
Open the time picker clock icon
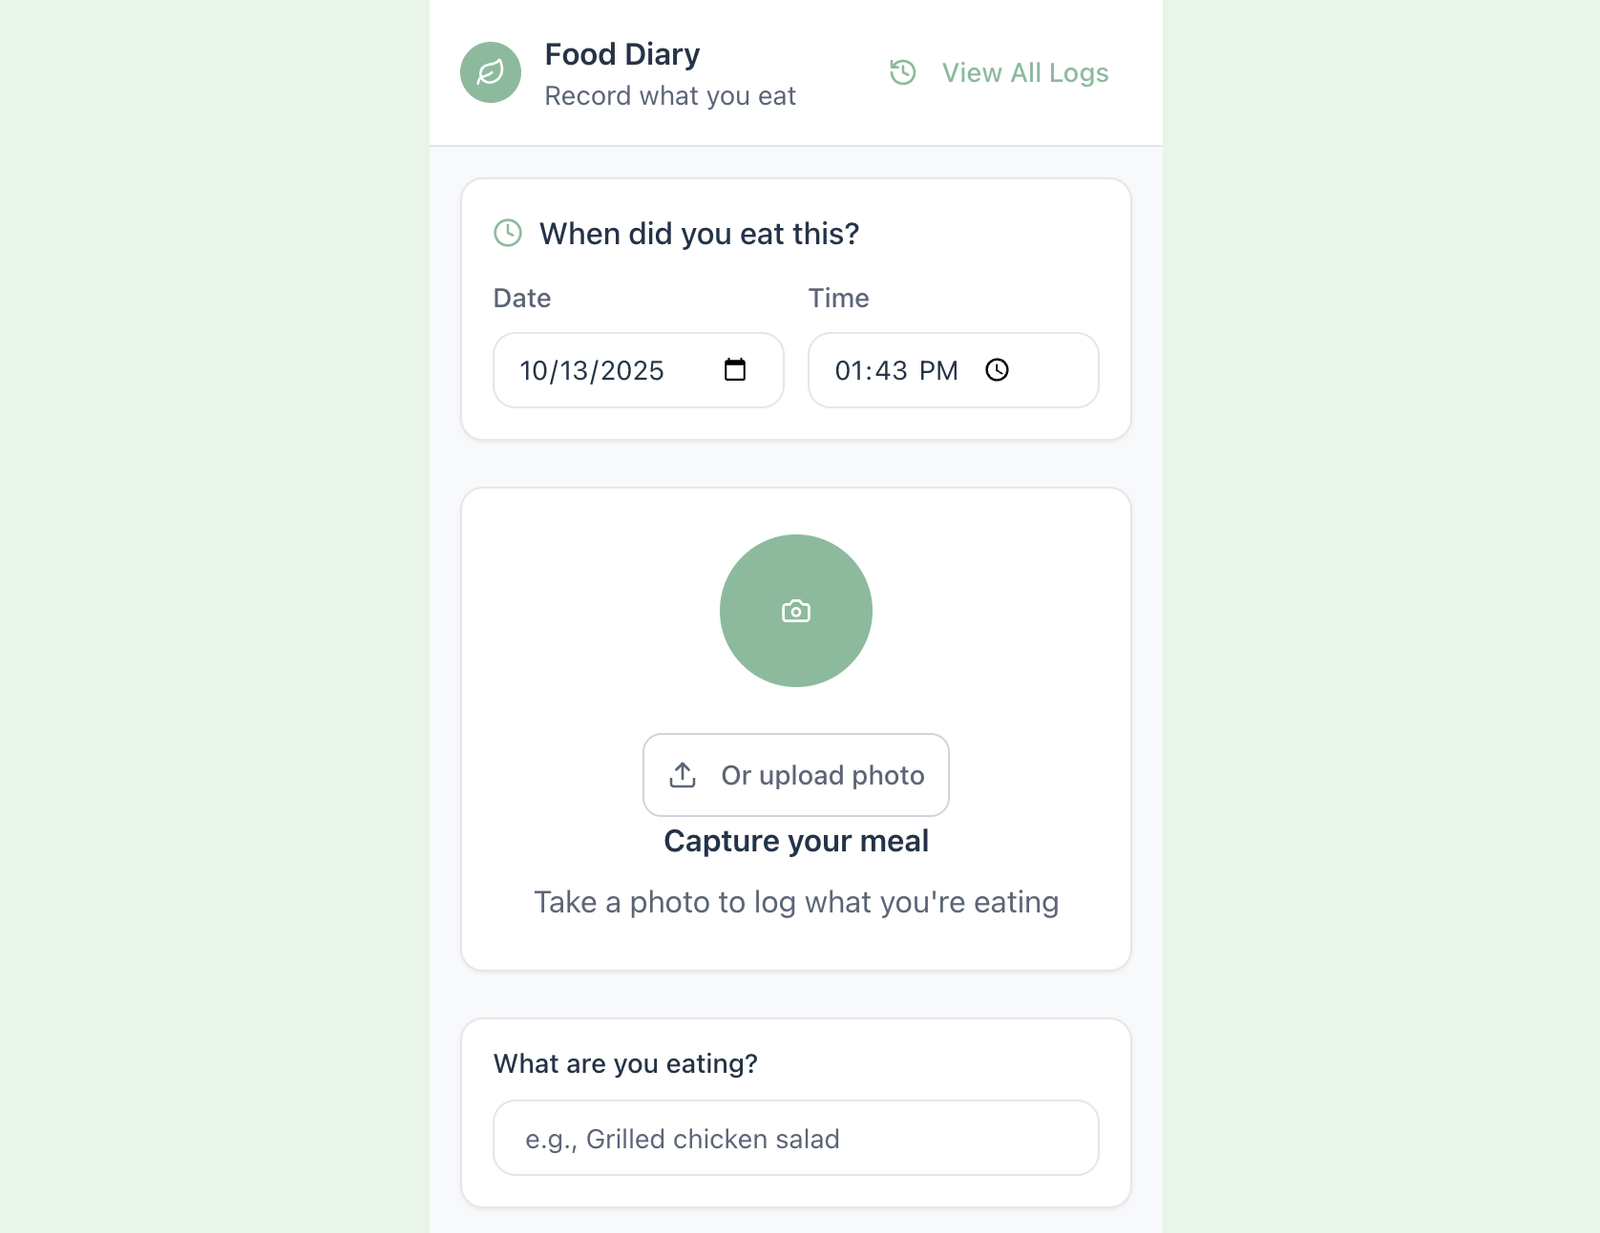997,370
